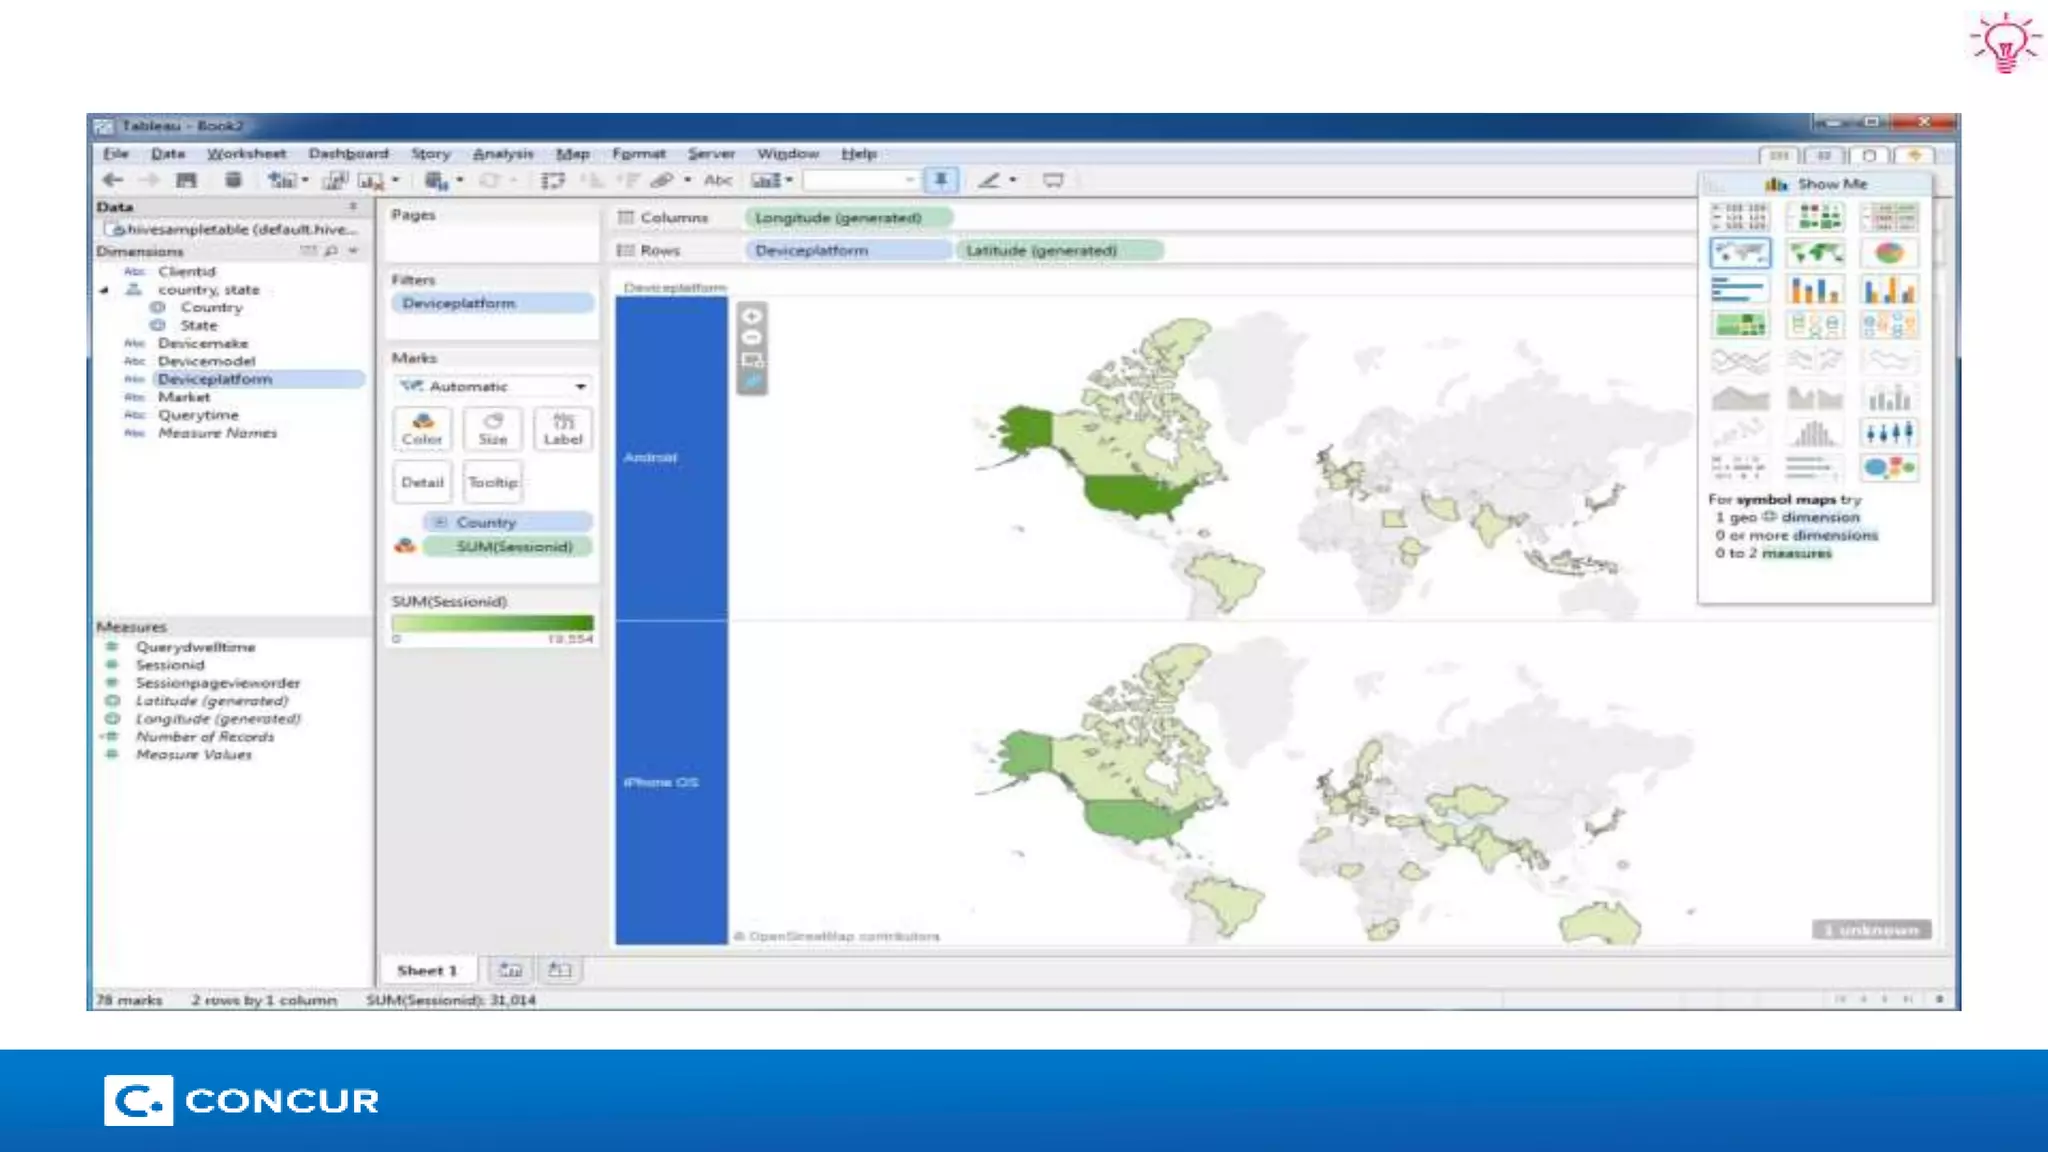The height and width of the screenshot is (1152, 2048).
Task: Click the save icon in toolbar
Action: [x=186, y=180]
